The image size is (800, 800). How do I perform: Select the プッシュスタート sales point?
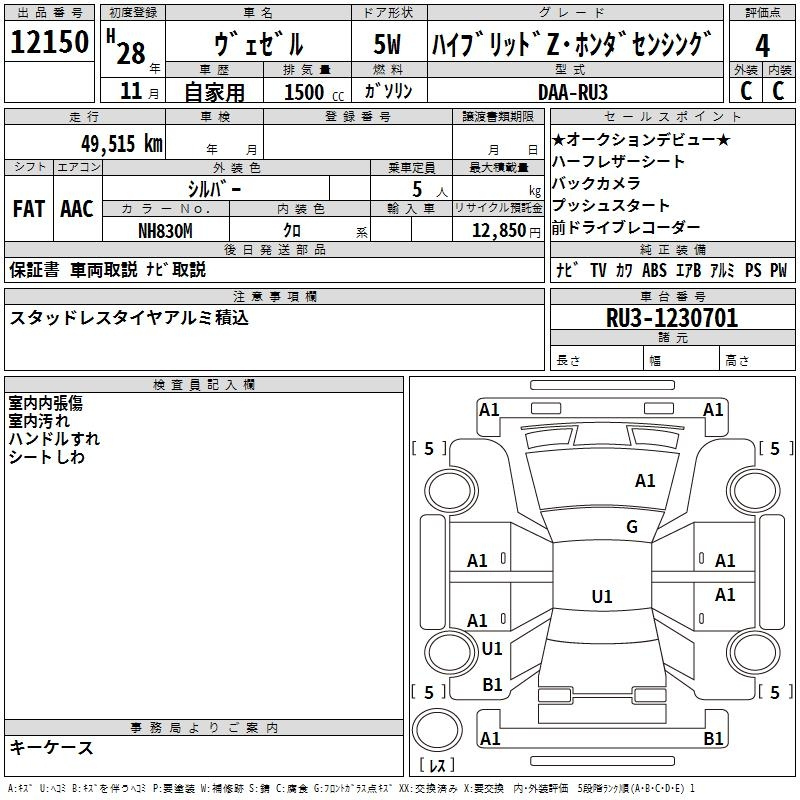point(610,205)
